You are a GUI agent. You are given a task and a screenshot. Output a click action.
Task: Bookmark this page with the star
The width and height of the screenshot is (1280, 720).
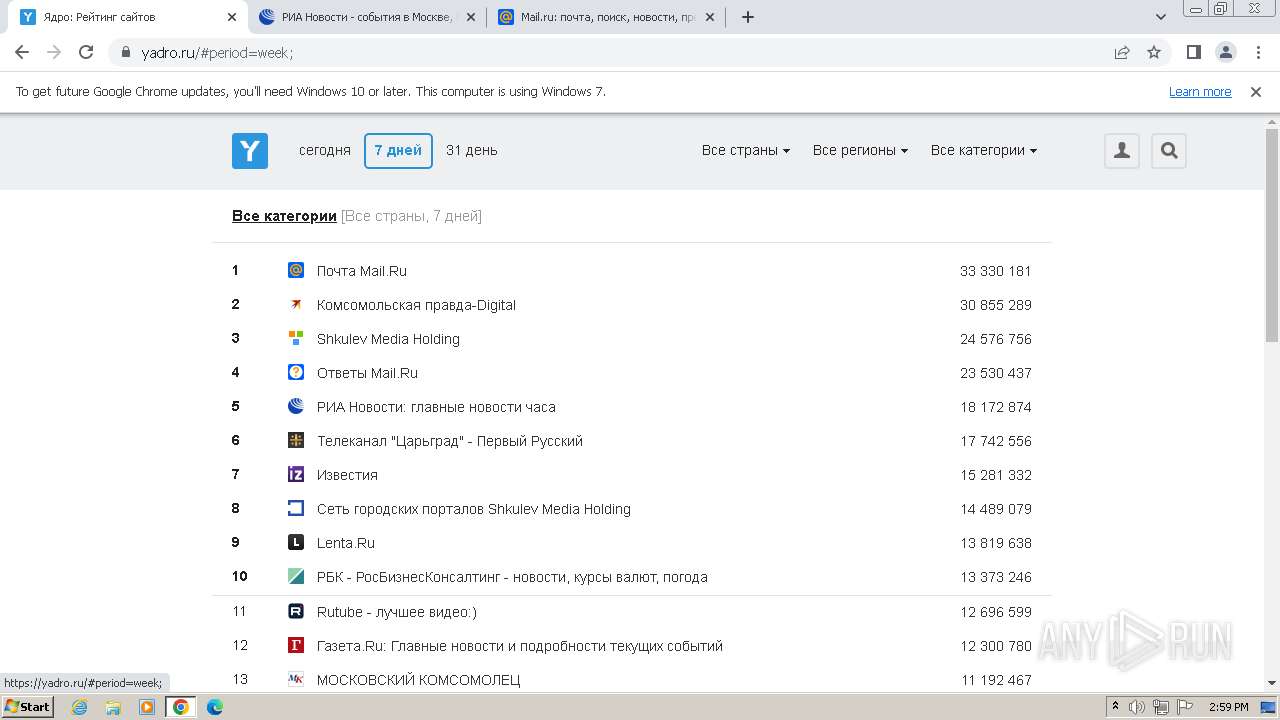coord(1154,52)
